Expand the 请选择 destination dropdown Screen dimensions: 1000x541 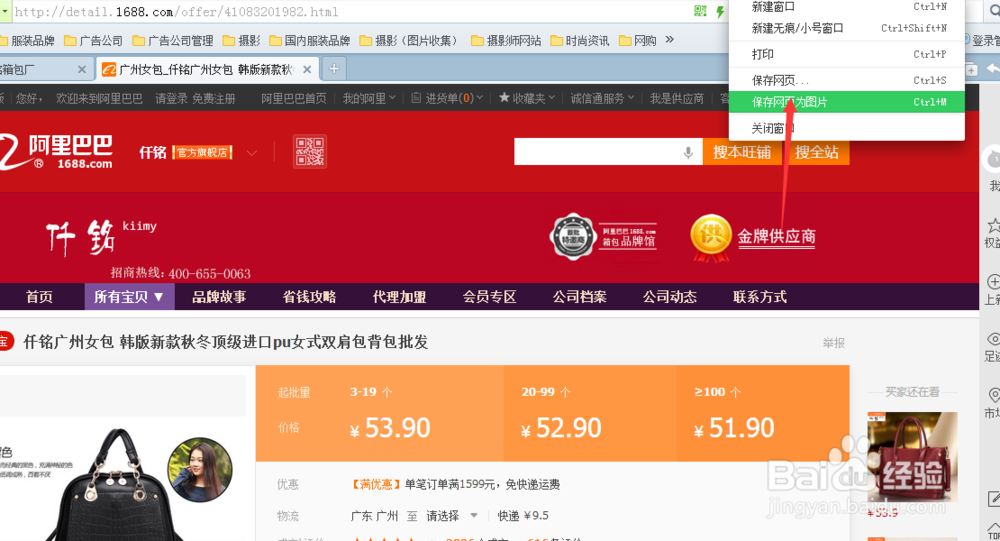(452, 515)
